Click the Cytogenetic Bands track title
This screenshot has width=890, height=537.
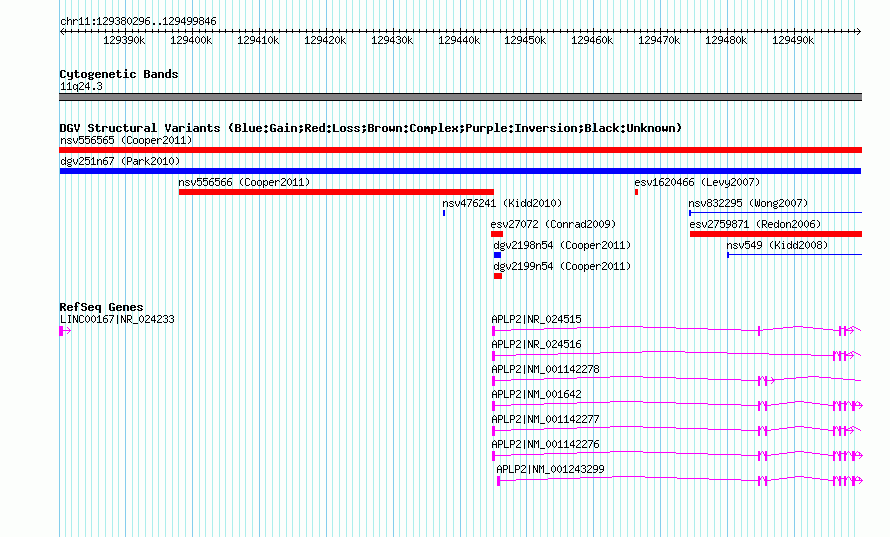119,74
